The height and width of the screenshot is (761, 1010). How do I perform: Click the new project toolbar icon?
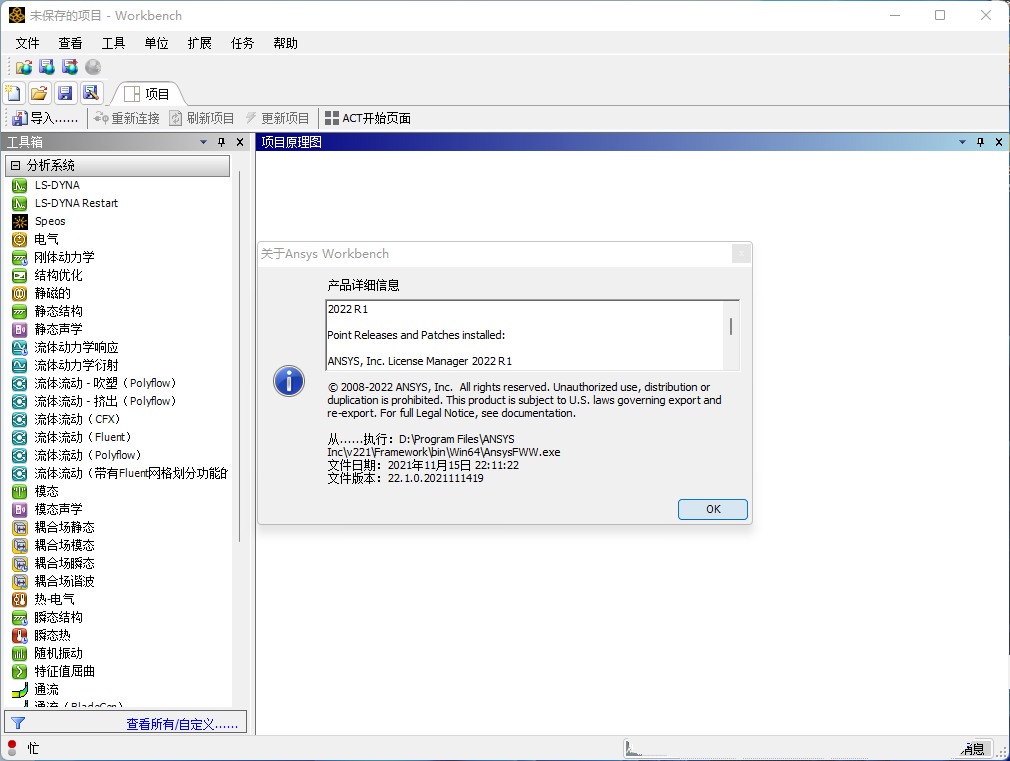14,93
